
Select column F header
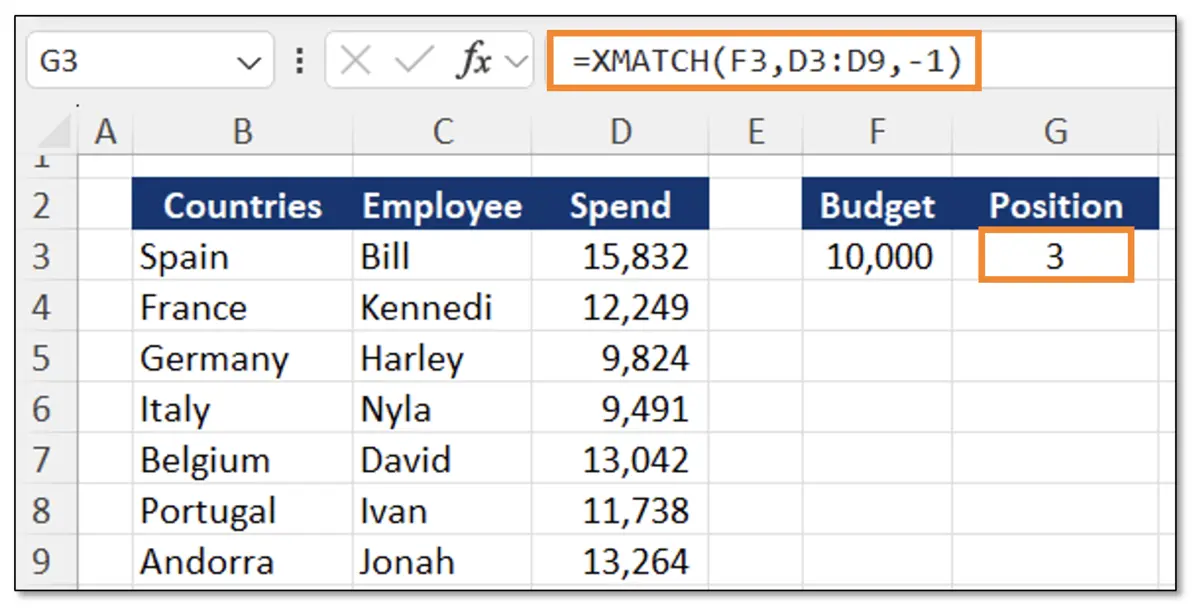[877, 131]
